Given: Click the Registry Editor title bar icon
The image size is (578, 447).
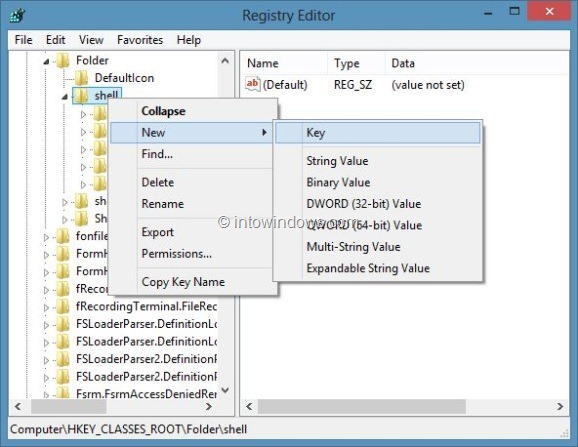Looking at the screenshot, I should coord(17,15).
